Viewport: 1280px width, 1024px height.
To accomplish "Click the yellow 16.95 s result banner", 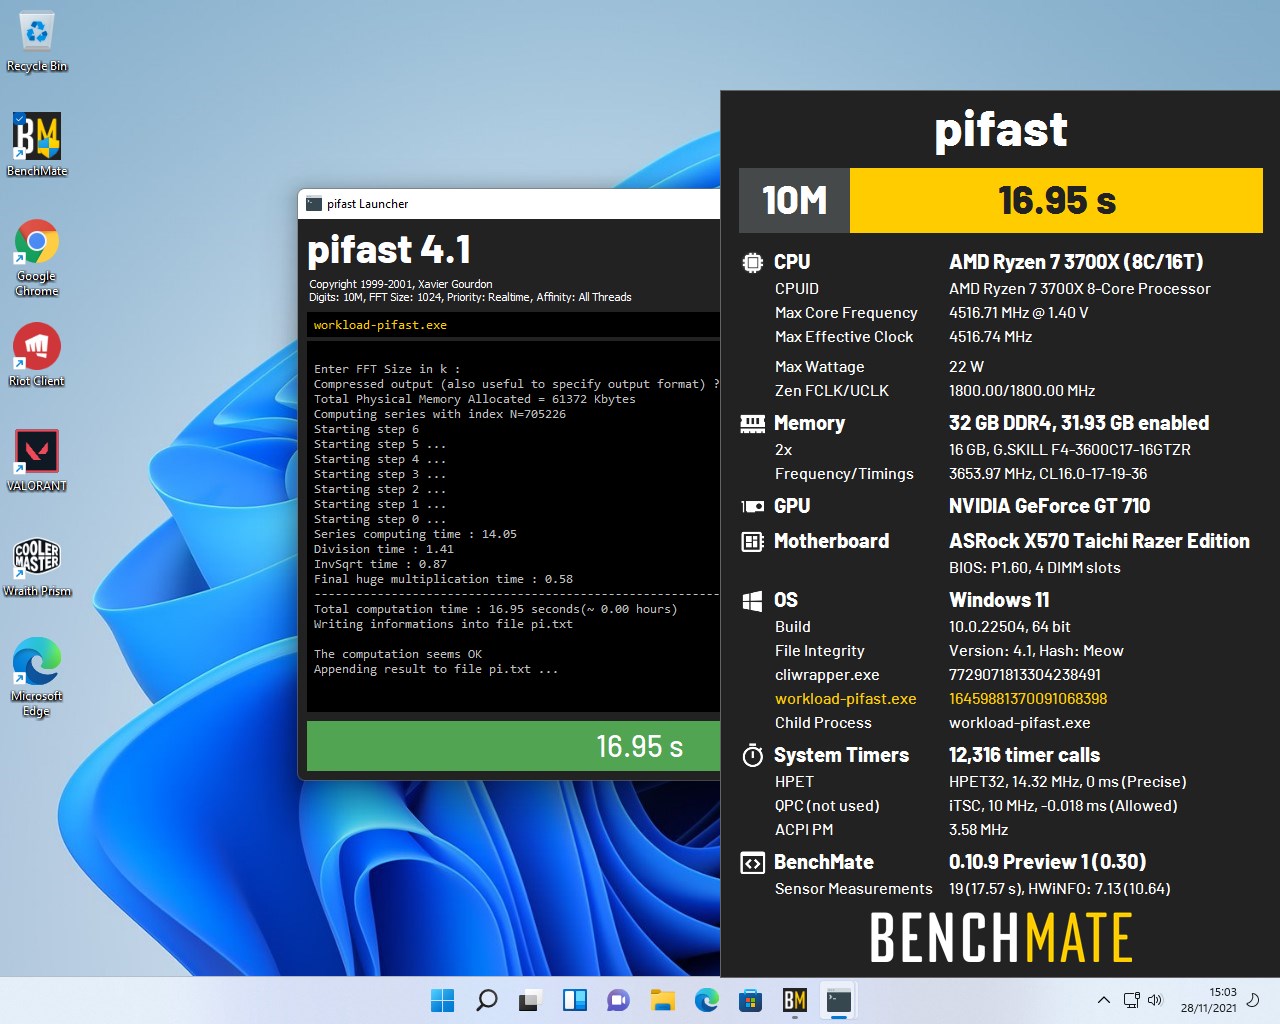I will [1056, 200].
